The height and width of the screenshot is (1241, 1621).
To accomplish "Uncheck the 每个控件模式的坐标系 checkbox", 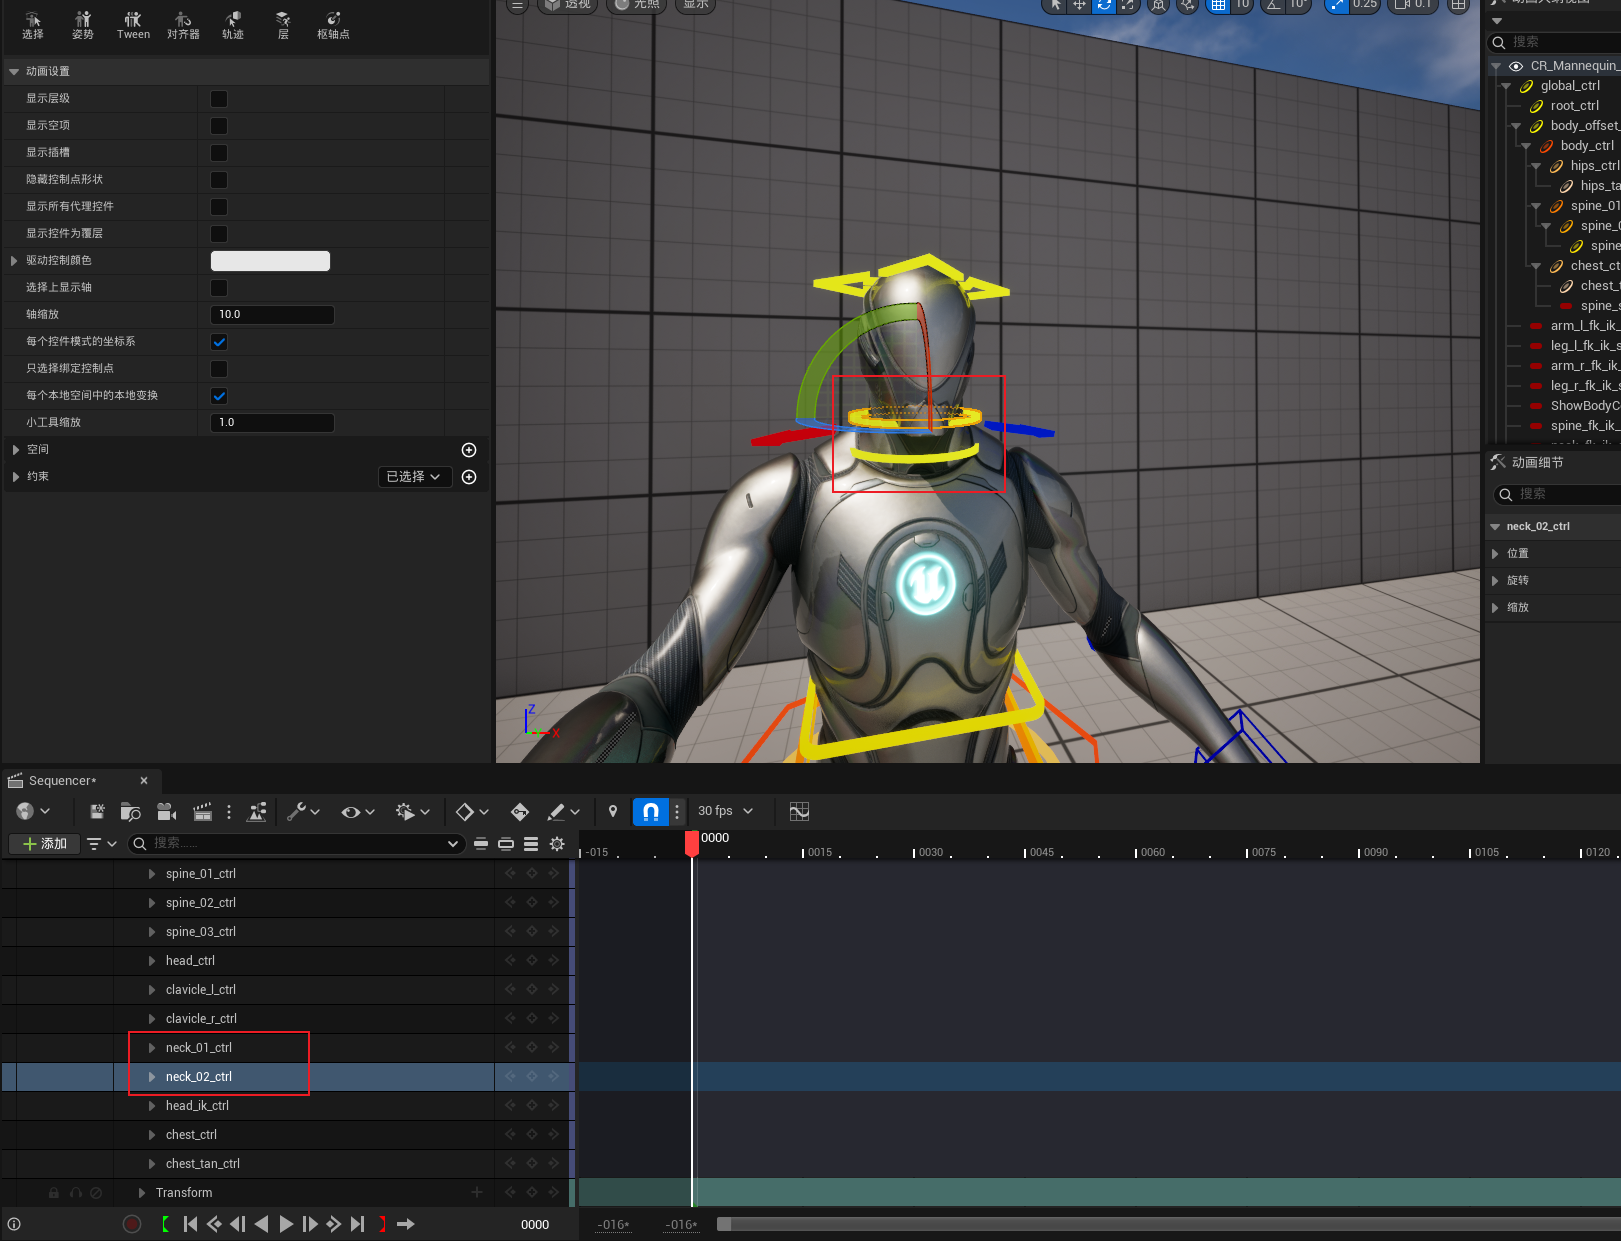I will 219,342.
